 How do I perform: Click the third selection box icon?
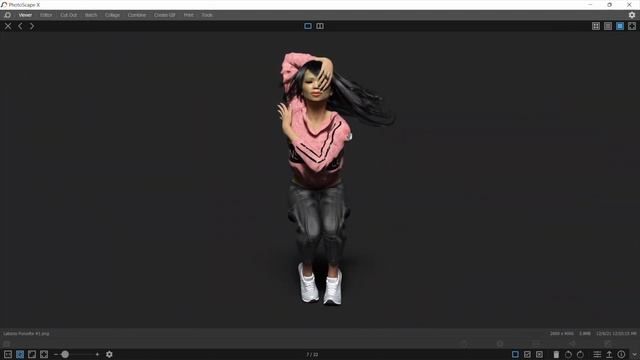(539, 354)
